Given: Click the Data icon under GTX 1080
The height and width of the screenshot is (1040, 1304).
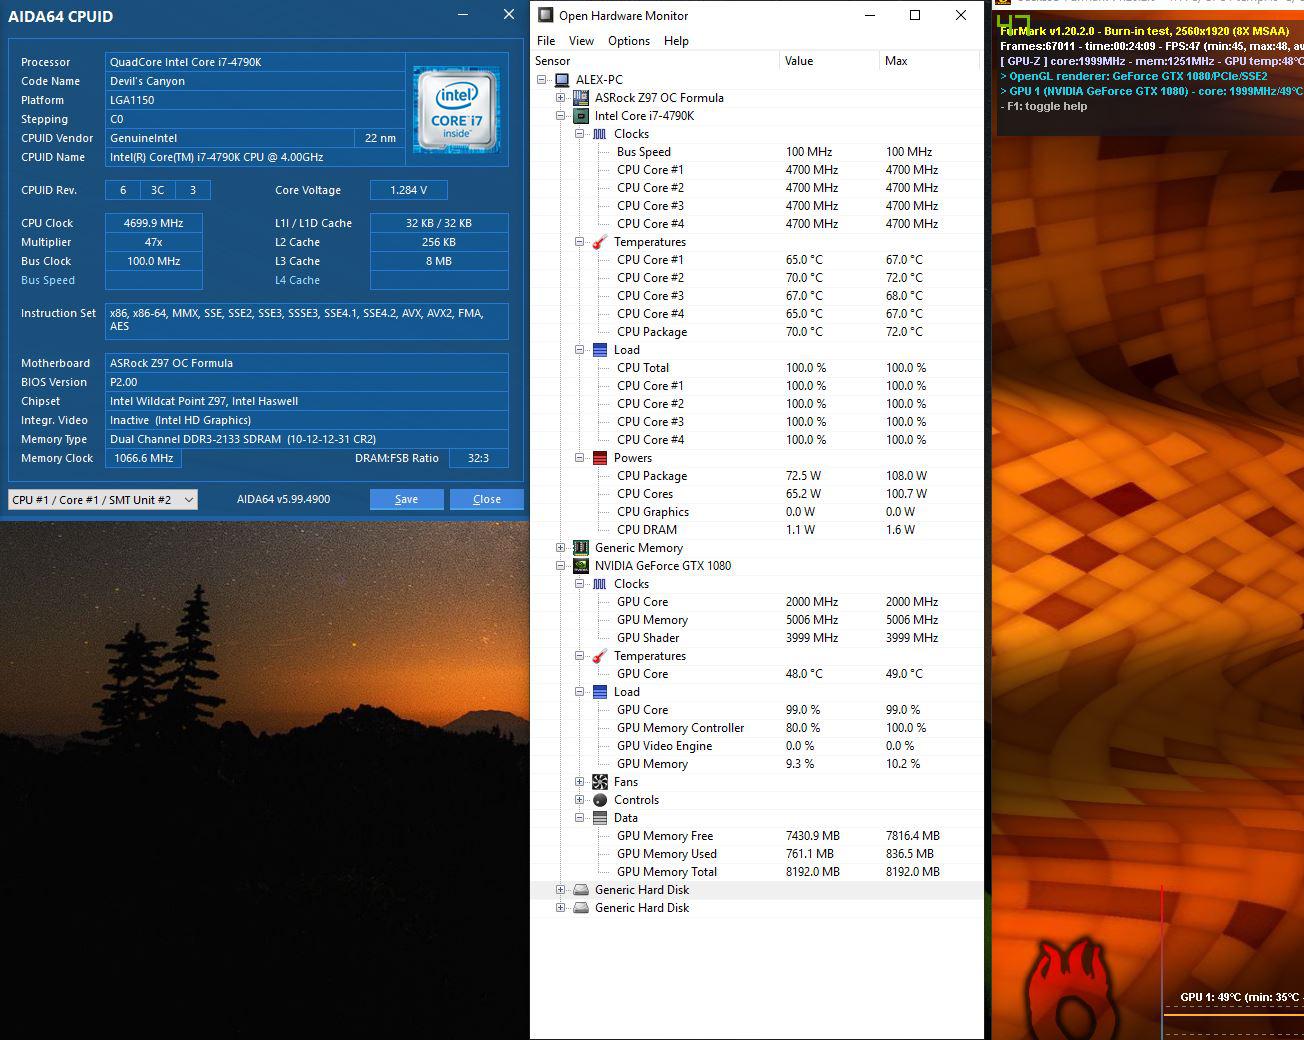Looking at the screenshot, I should [x=599, y=818].
